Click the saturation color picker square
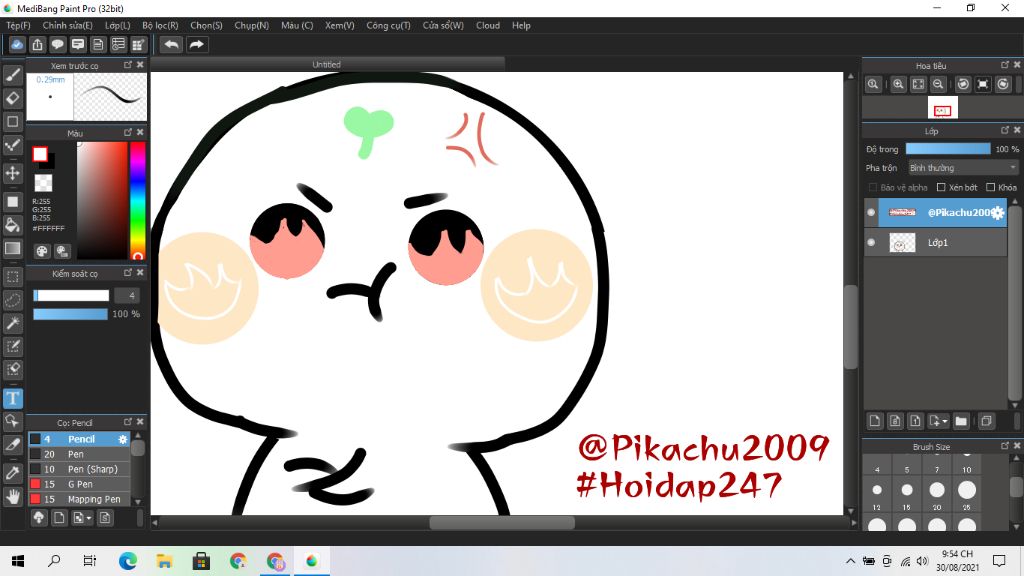The width and height of the screenshot is (1024, 576). point(102,200)
